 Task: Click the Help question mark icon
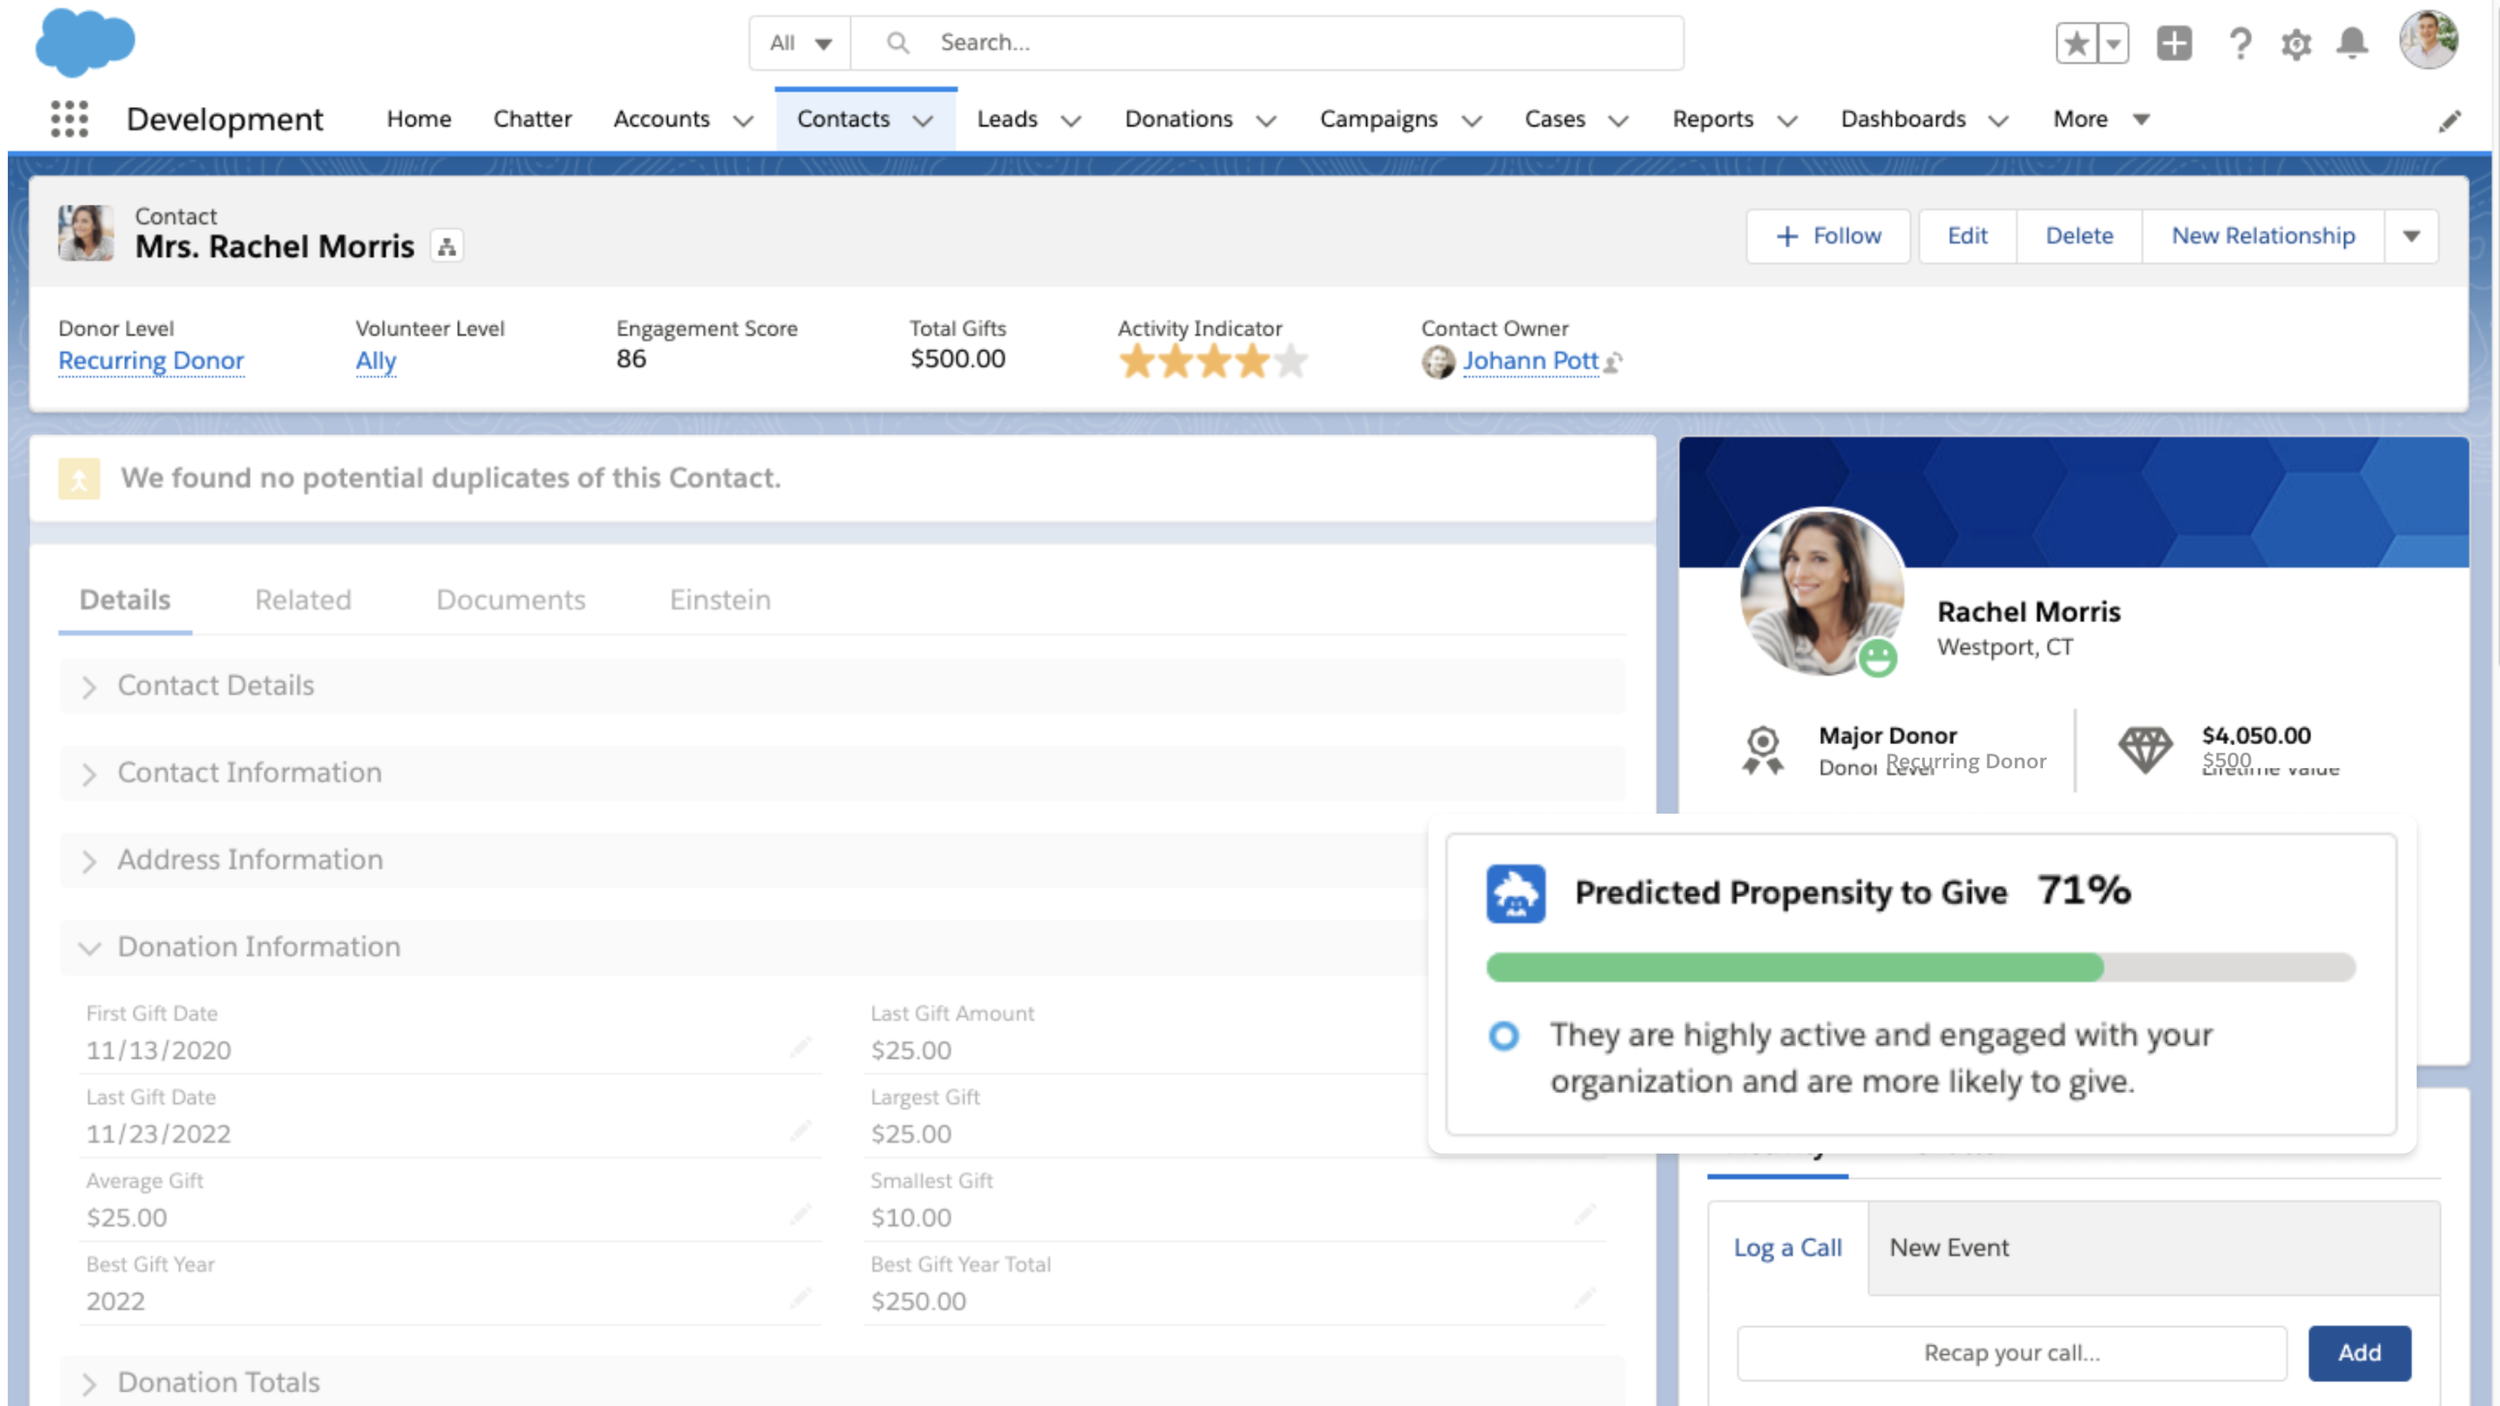coord(2240,43)
